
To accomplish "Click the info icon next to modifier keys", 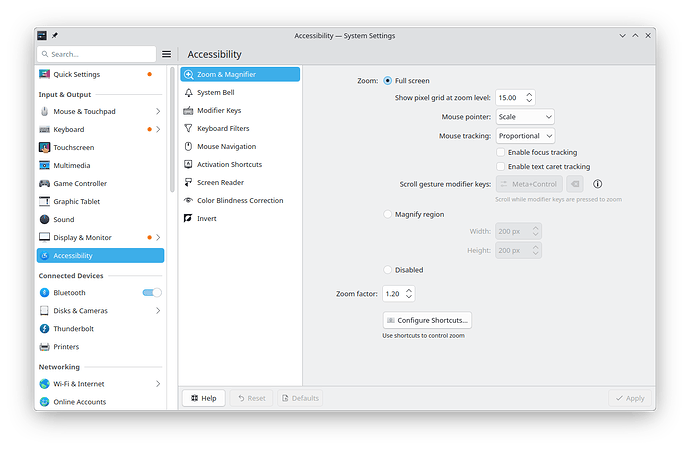I will click(598, 184).
